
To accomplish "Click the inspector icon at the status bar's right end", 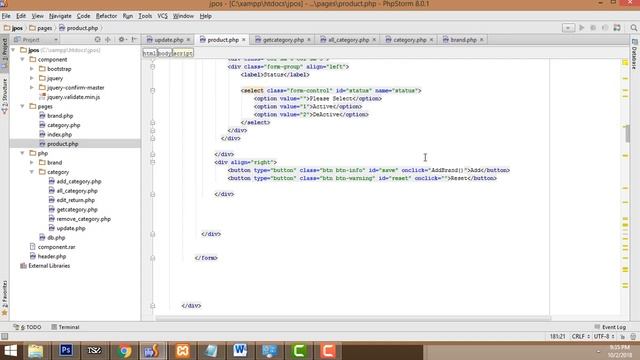I will [633, 337].
